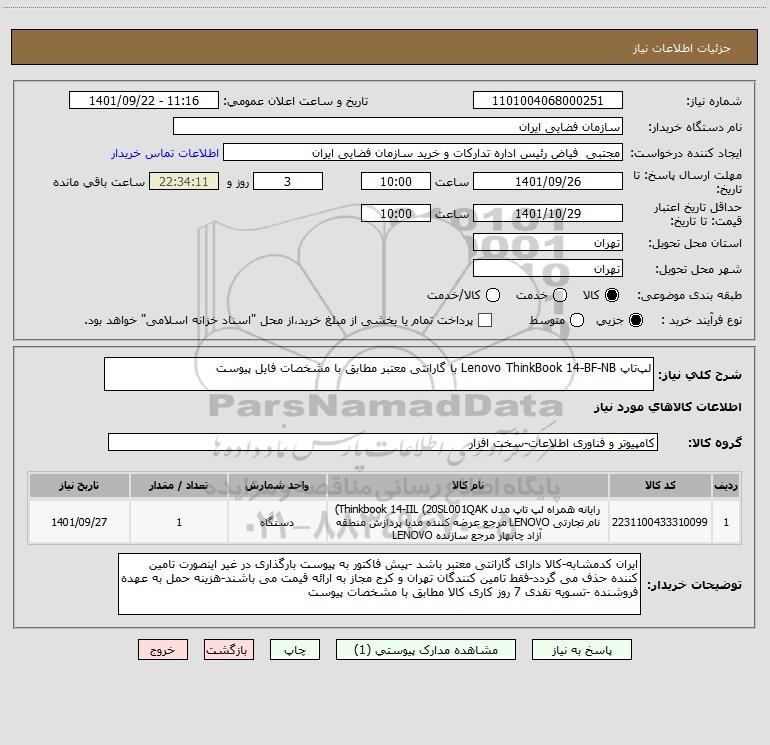This screenshot has height=745, width=770.
Task: Click the requester field مجتبی فیاض
Action: 423,153
